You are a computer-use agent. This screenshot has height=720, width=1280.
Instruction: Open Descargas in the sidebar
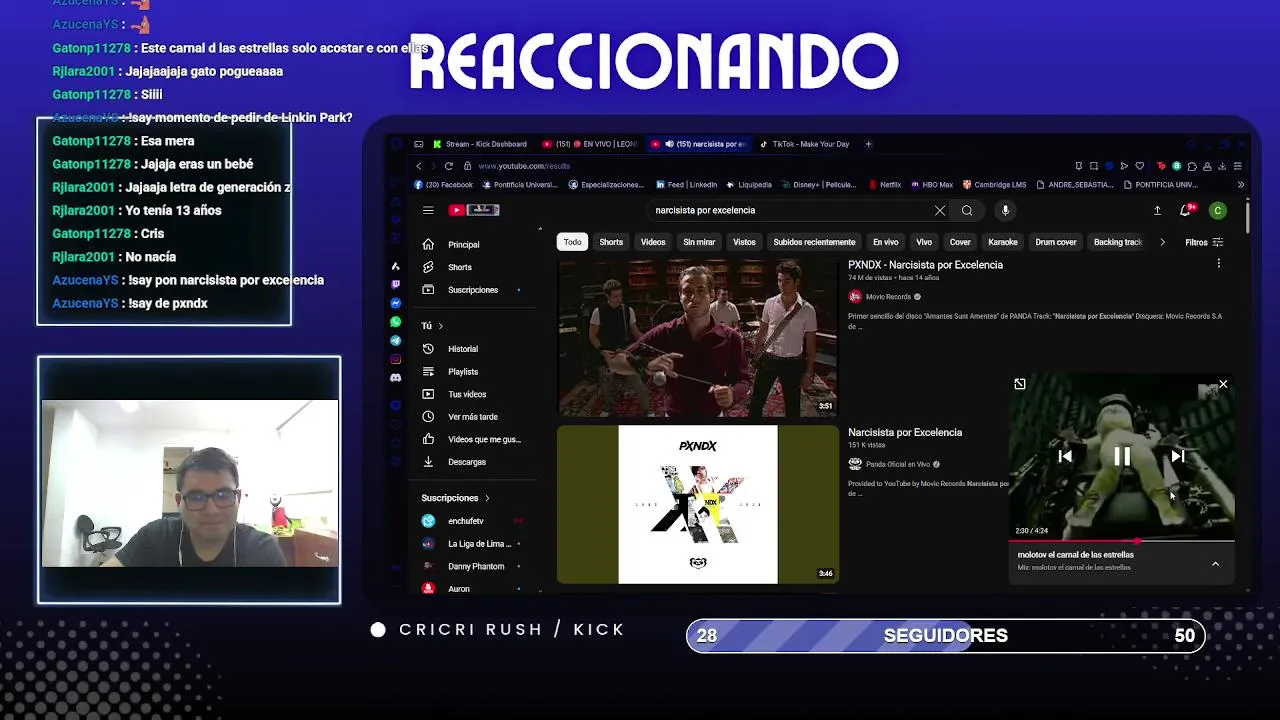point(467,462)
